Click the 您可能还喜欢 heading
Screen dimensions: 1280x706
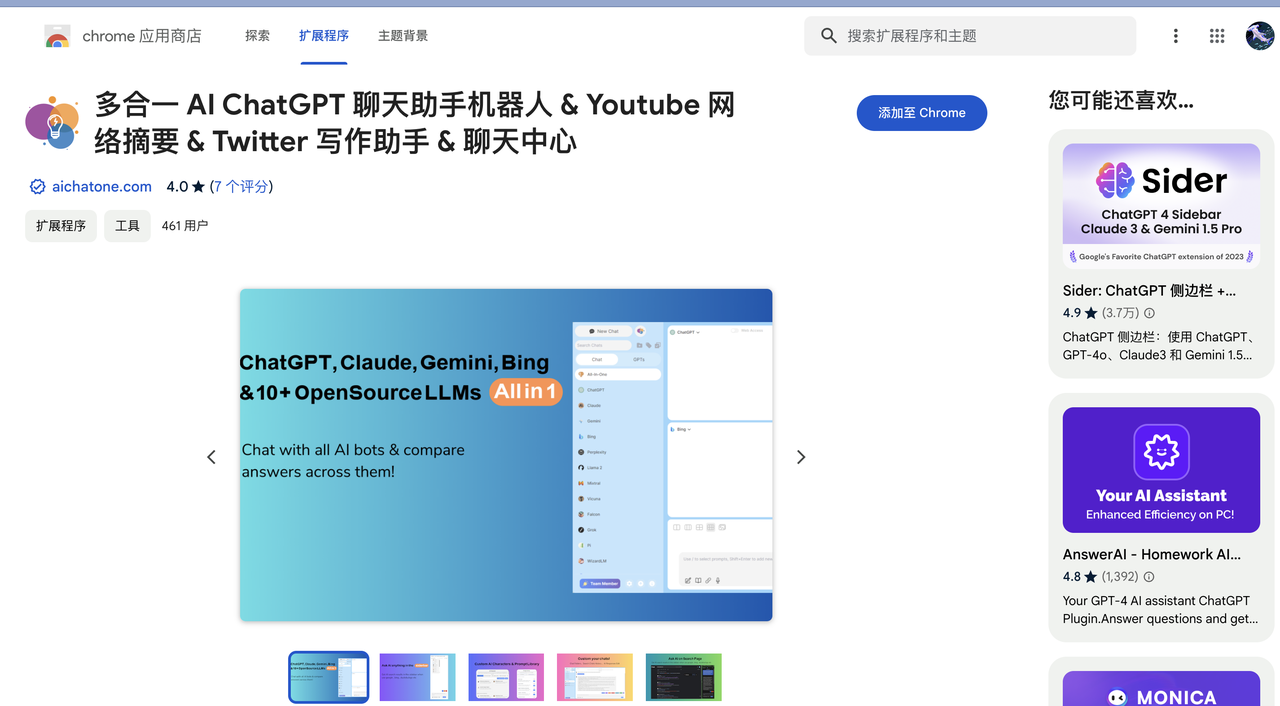[x=1121, y=100]
